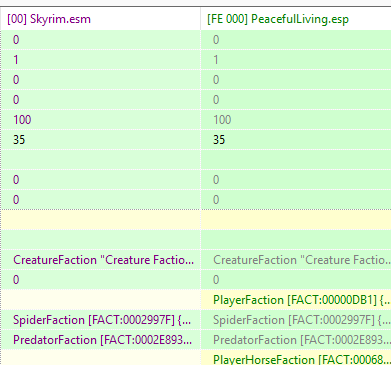Select SpiderFaction [FACT:0002997F] in PeacefulLiving.esp column

coord(296,320)
